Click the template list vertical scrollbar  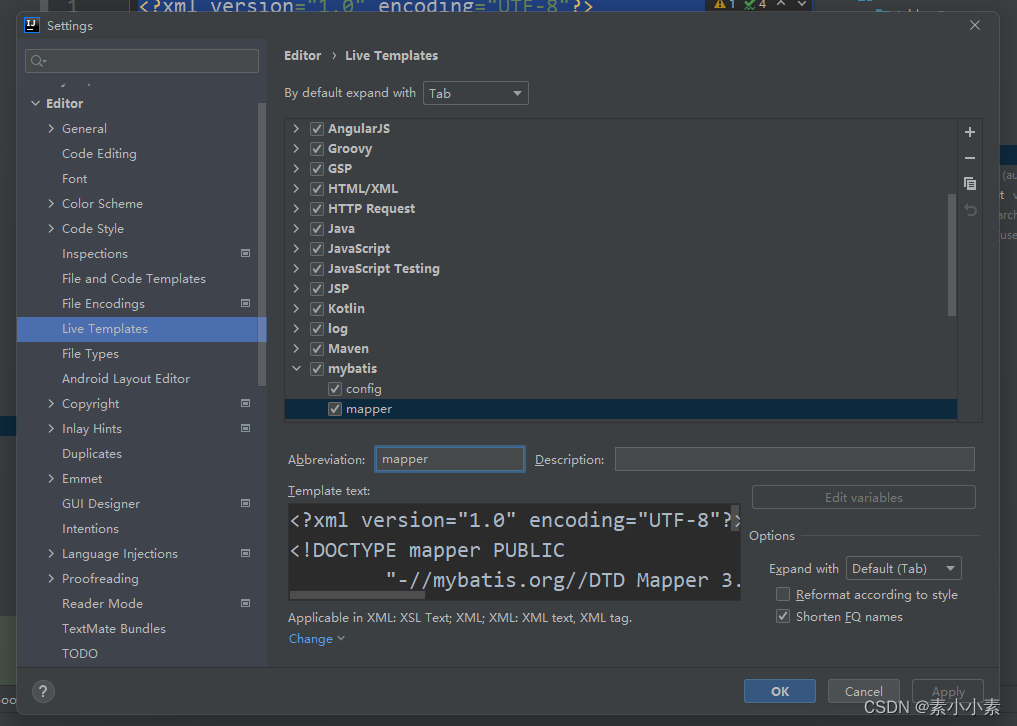pos(951,254)
